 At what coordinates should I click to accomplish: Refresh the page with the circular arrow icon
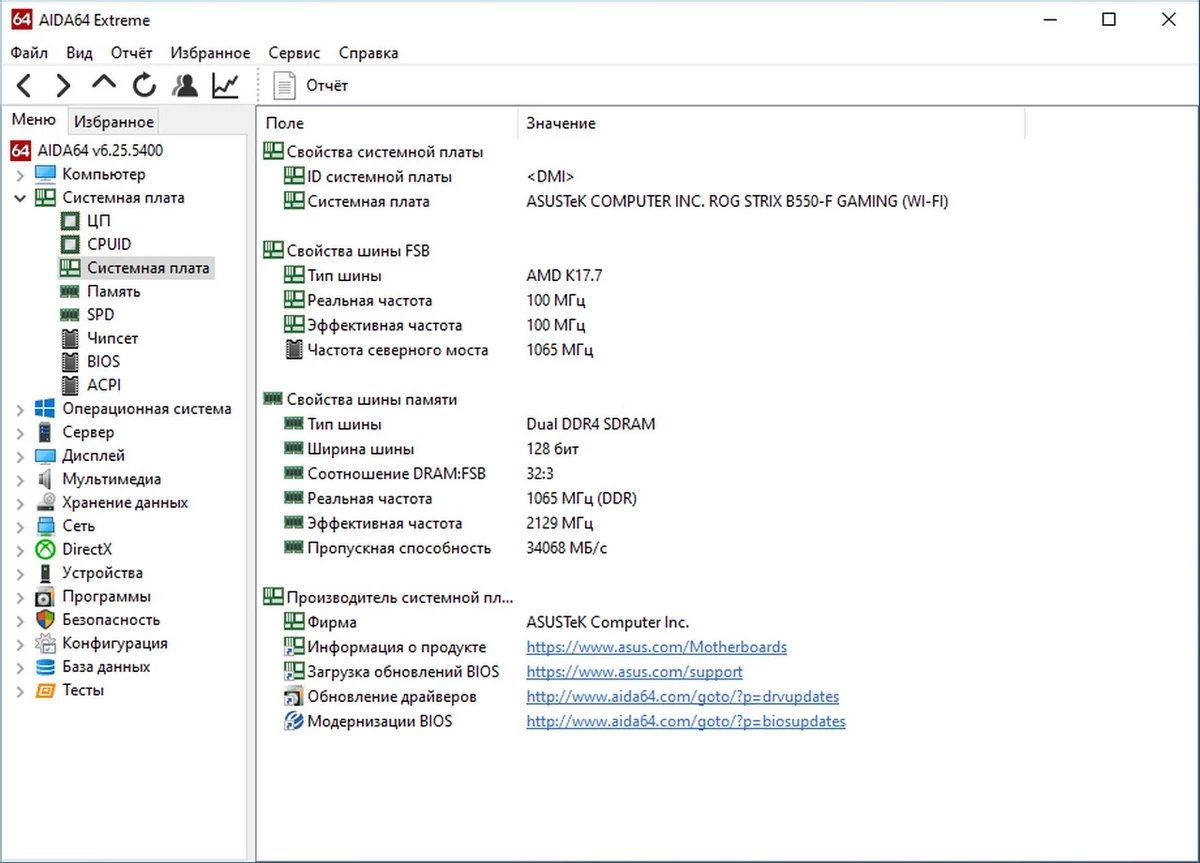click(145, 86)
